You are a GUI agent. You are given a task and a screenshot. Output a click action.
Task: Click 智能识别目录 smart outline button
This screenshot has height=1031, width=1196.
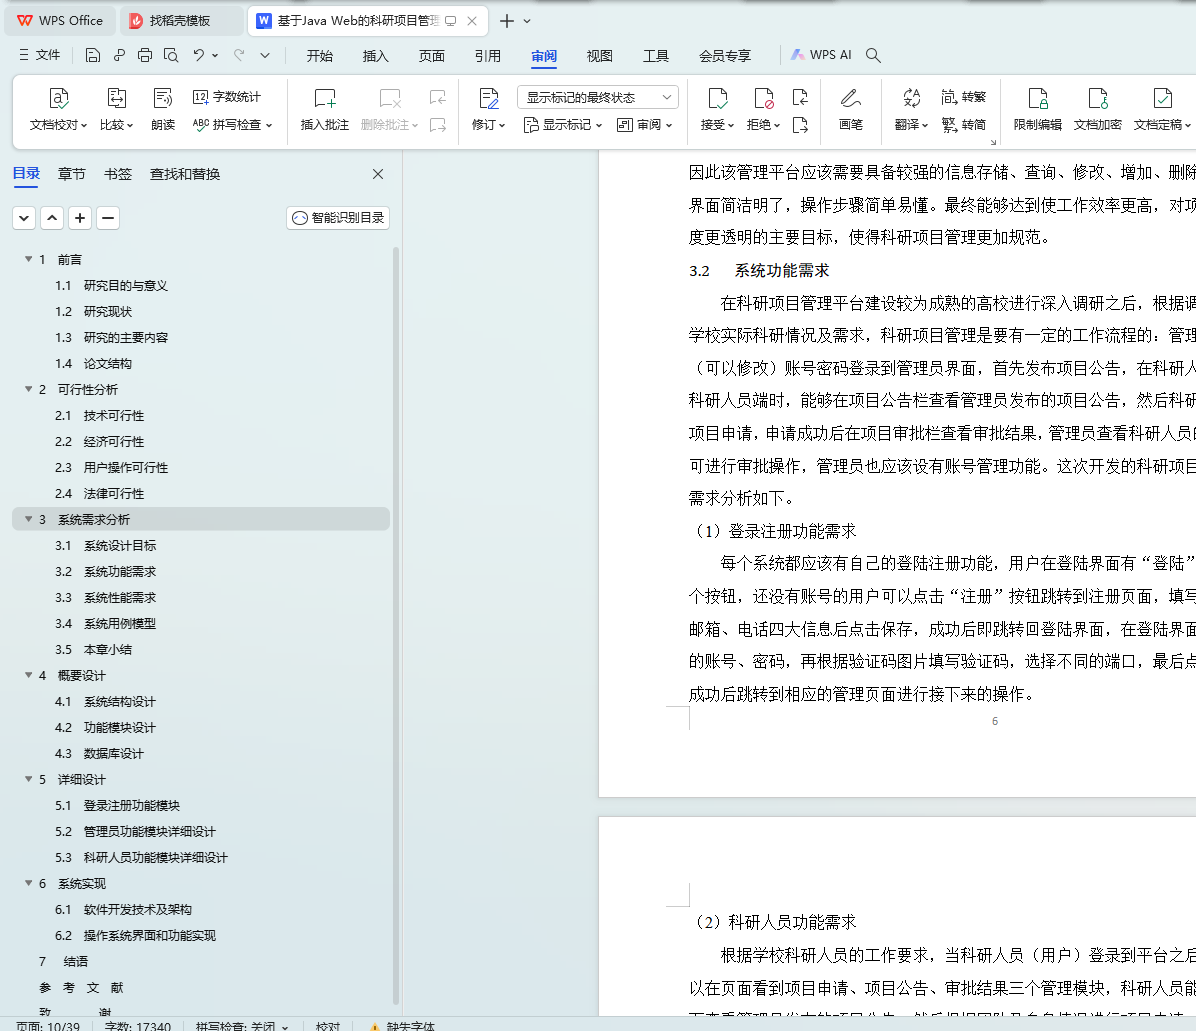tap(338, 218)
